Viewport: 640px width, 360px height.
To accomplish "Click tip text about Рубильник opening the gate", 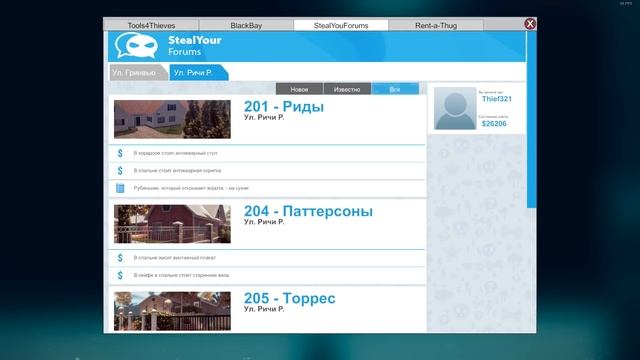I will [191, 188].
